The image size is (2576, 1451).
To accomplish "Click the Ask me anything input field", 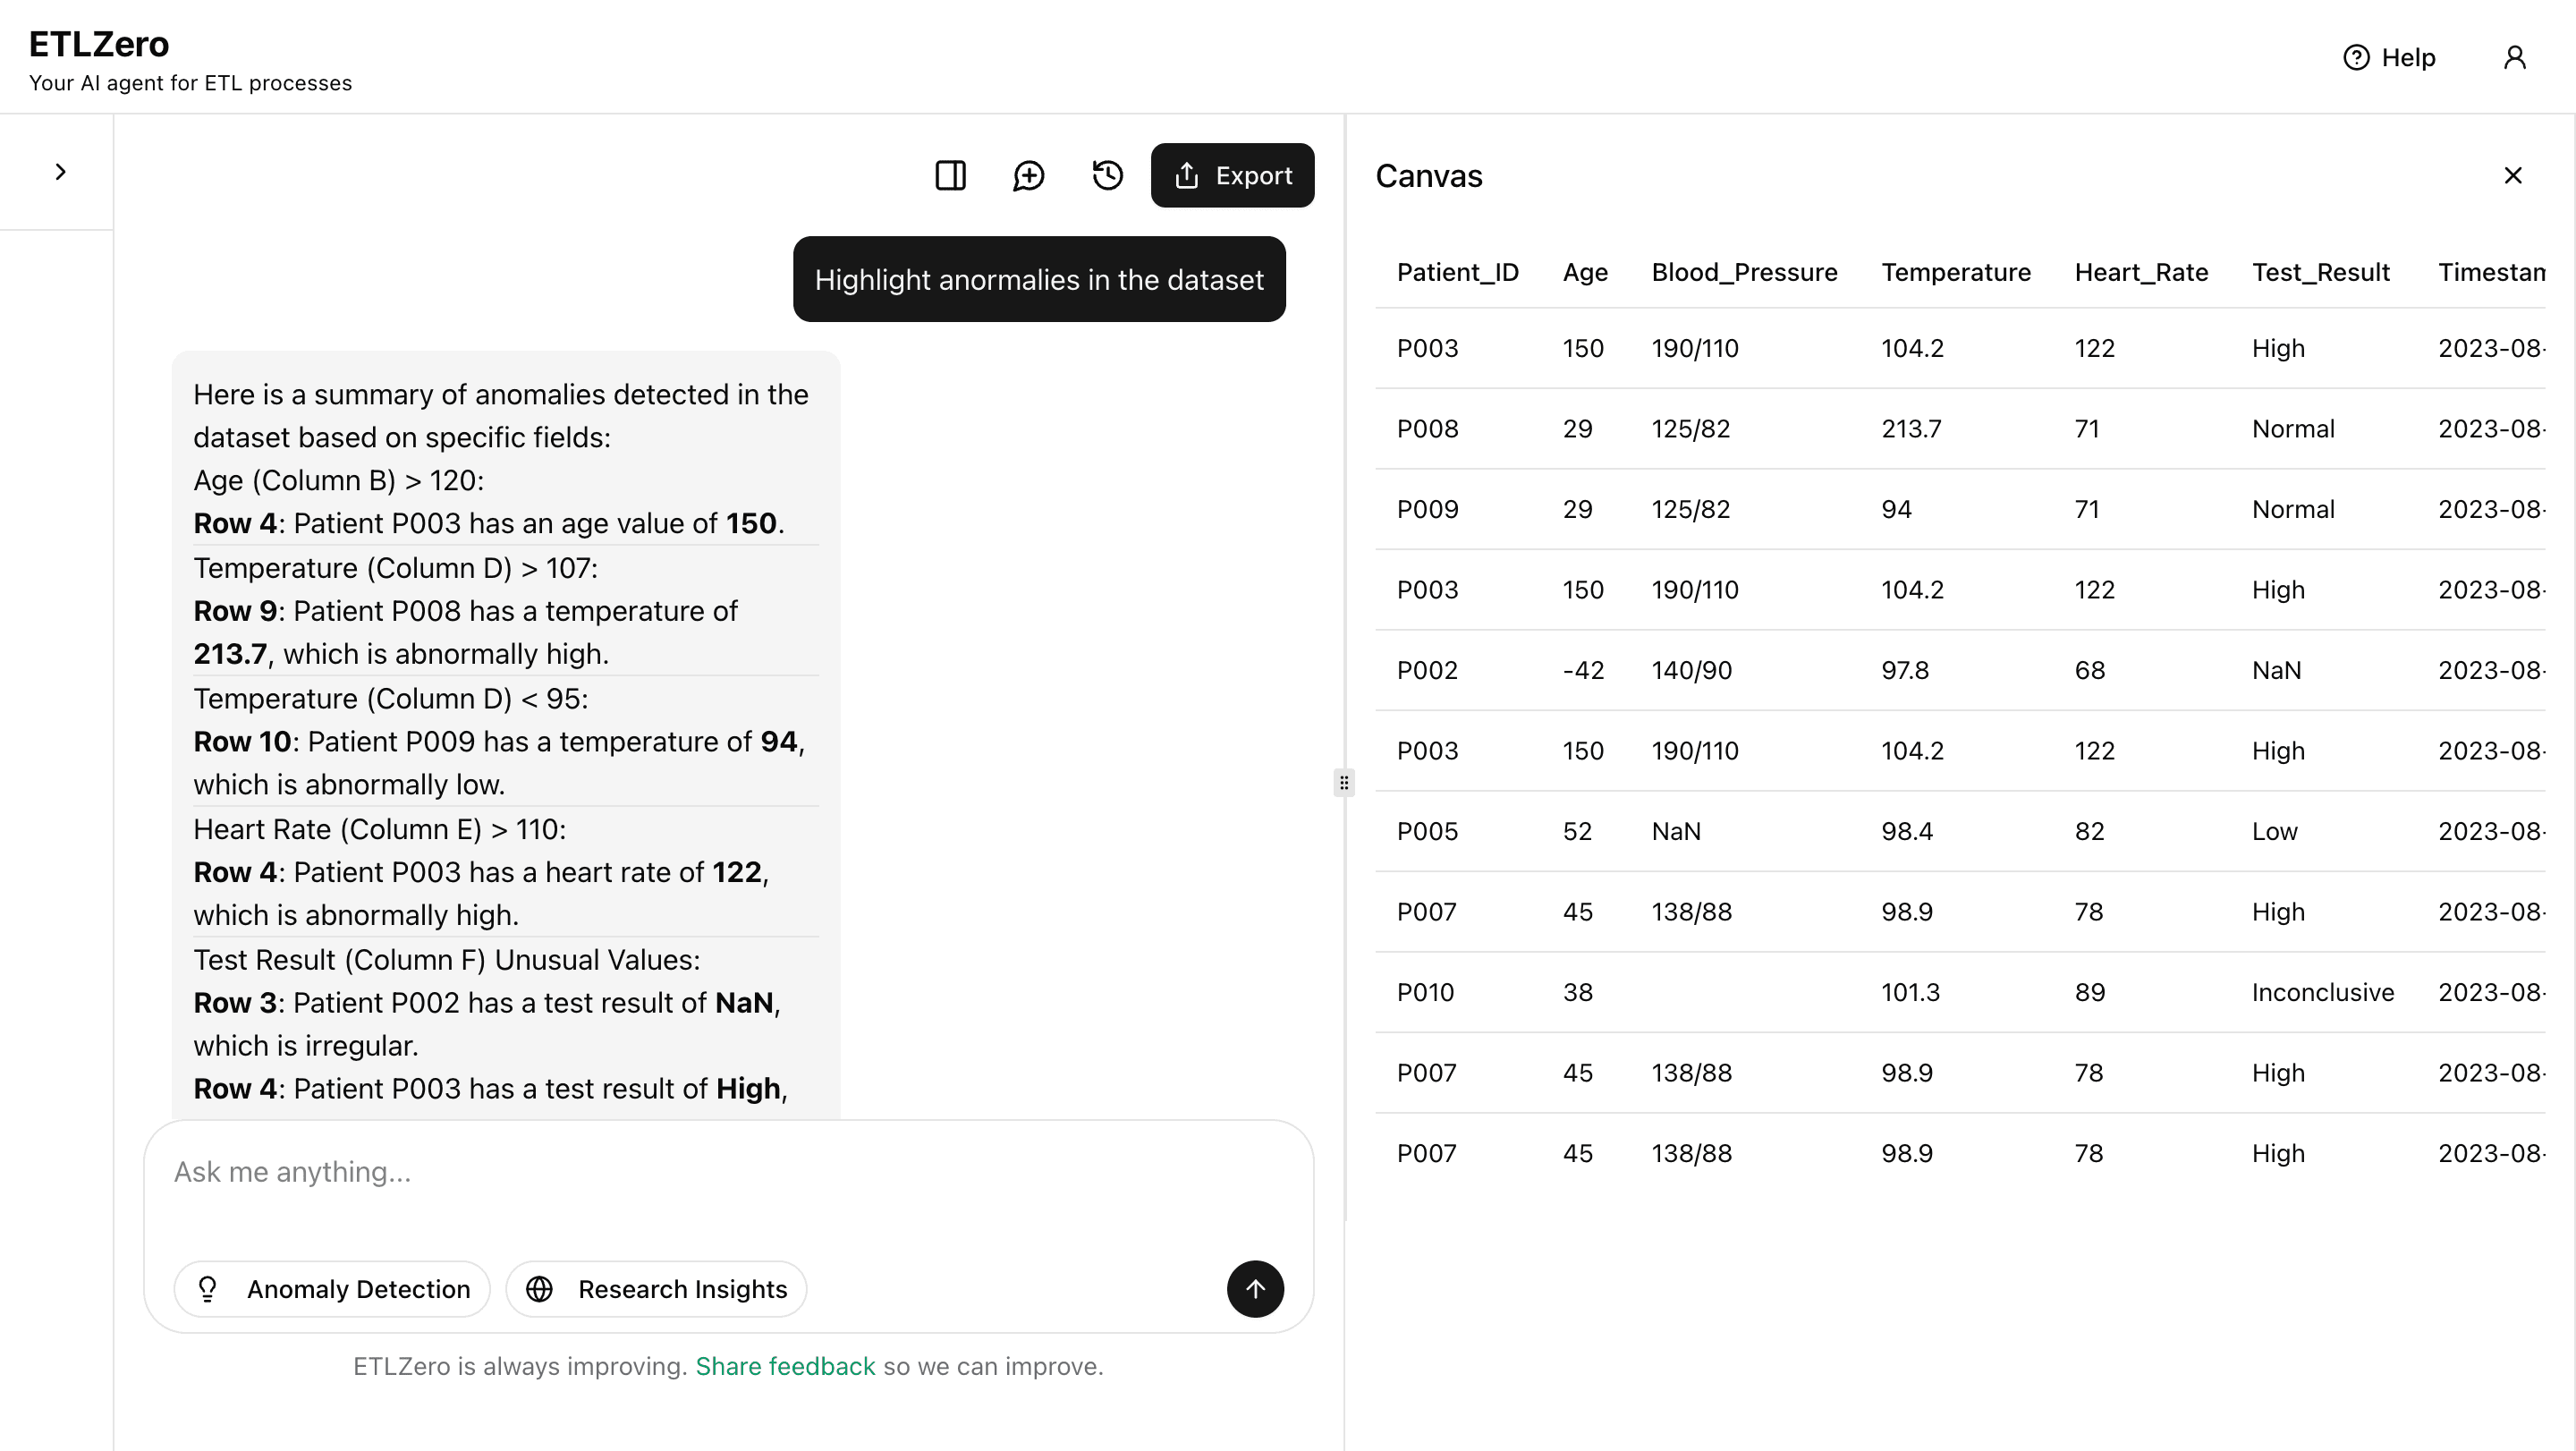I will point(729,1172).
